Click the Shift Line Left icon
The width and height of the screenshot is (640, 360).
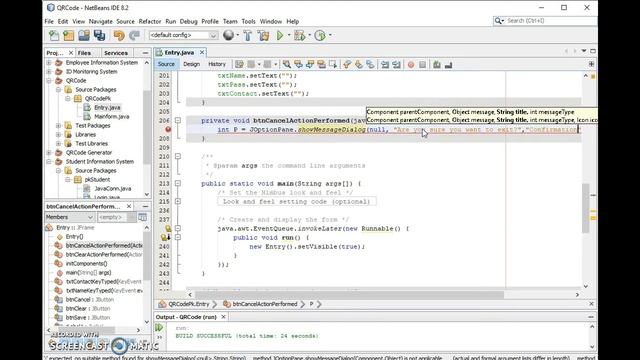click(385, 64)
